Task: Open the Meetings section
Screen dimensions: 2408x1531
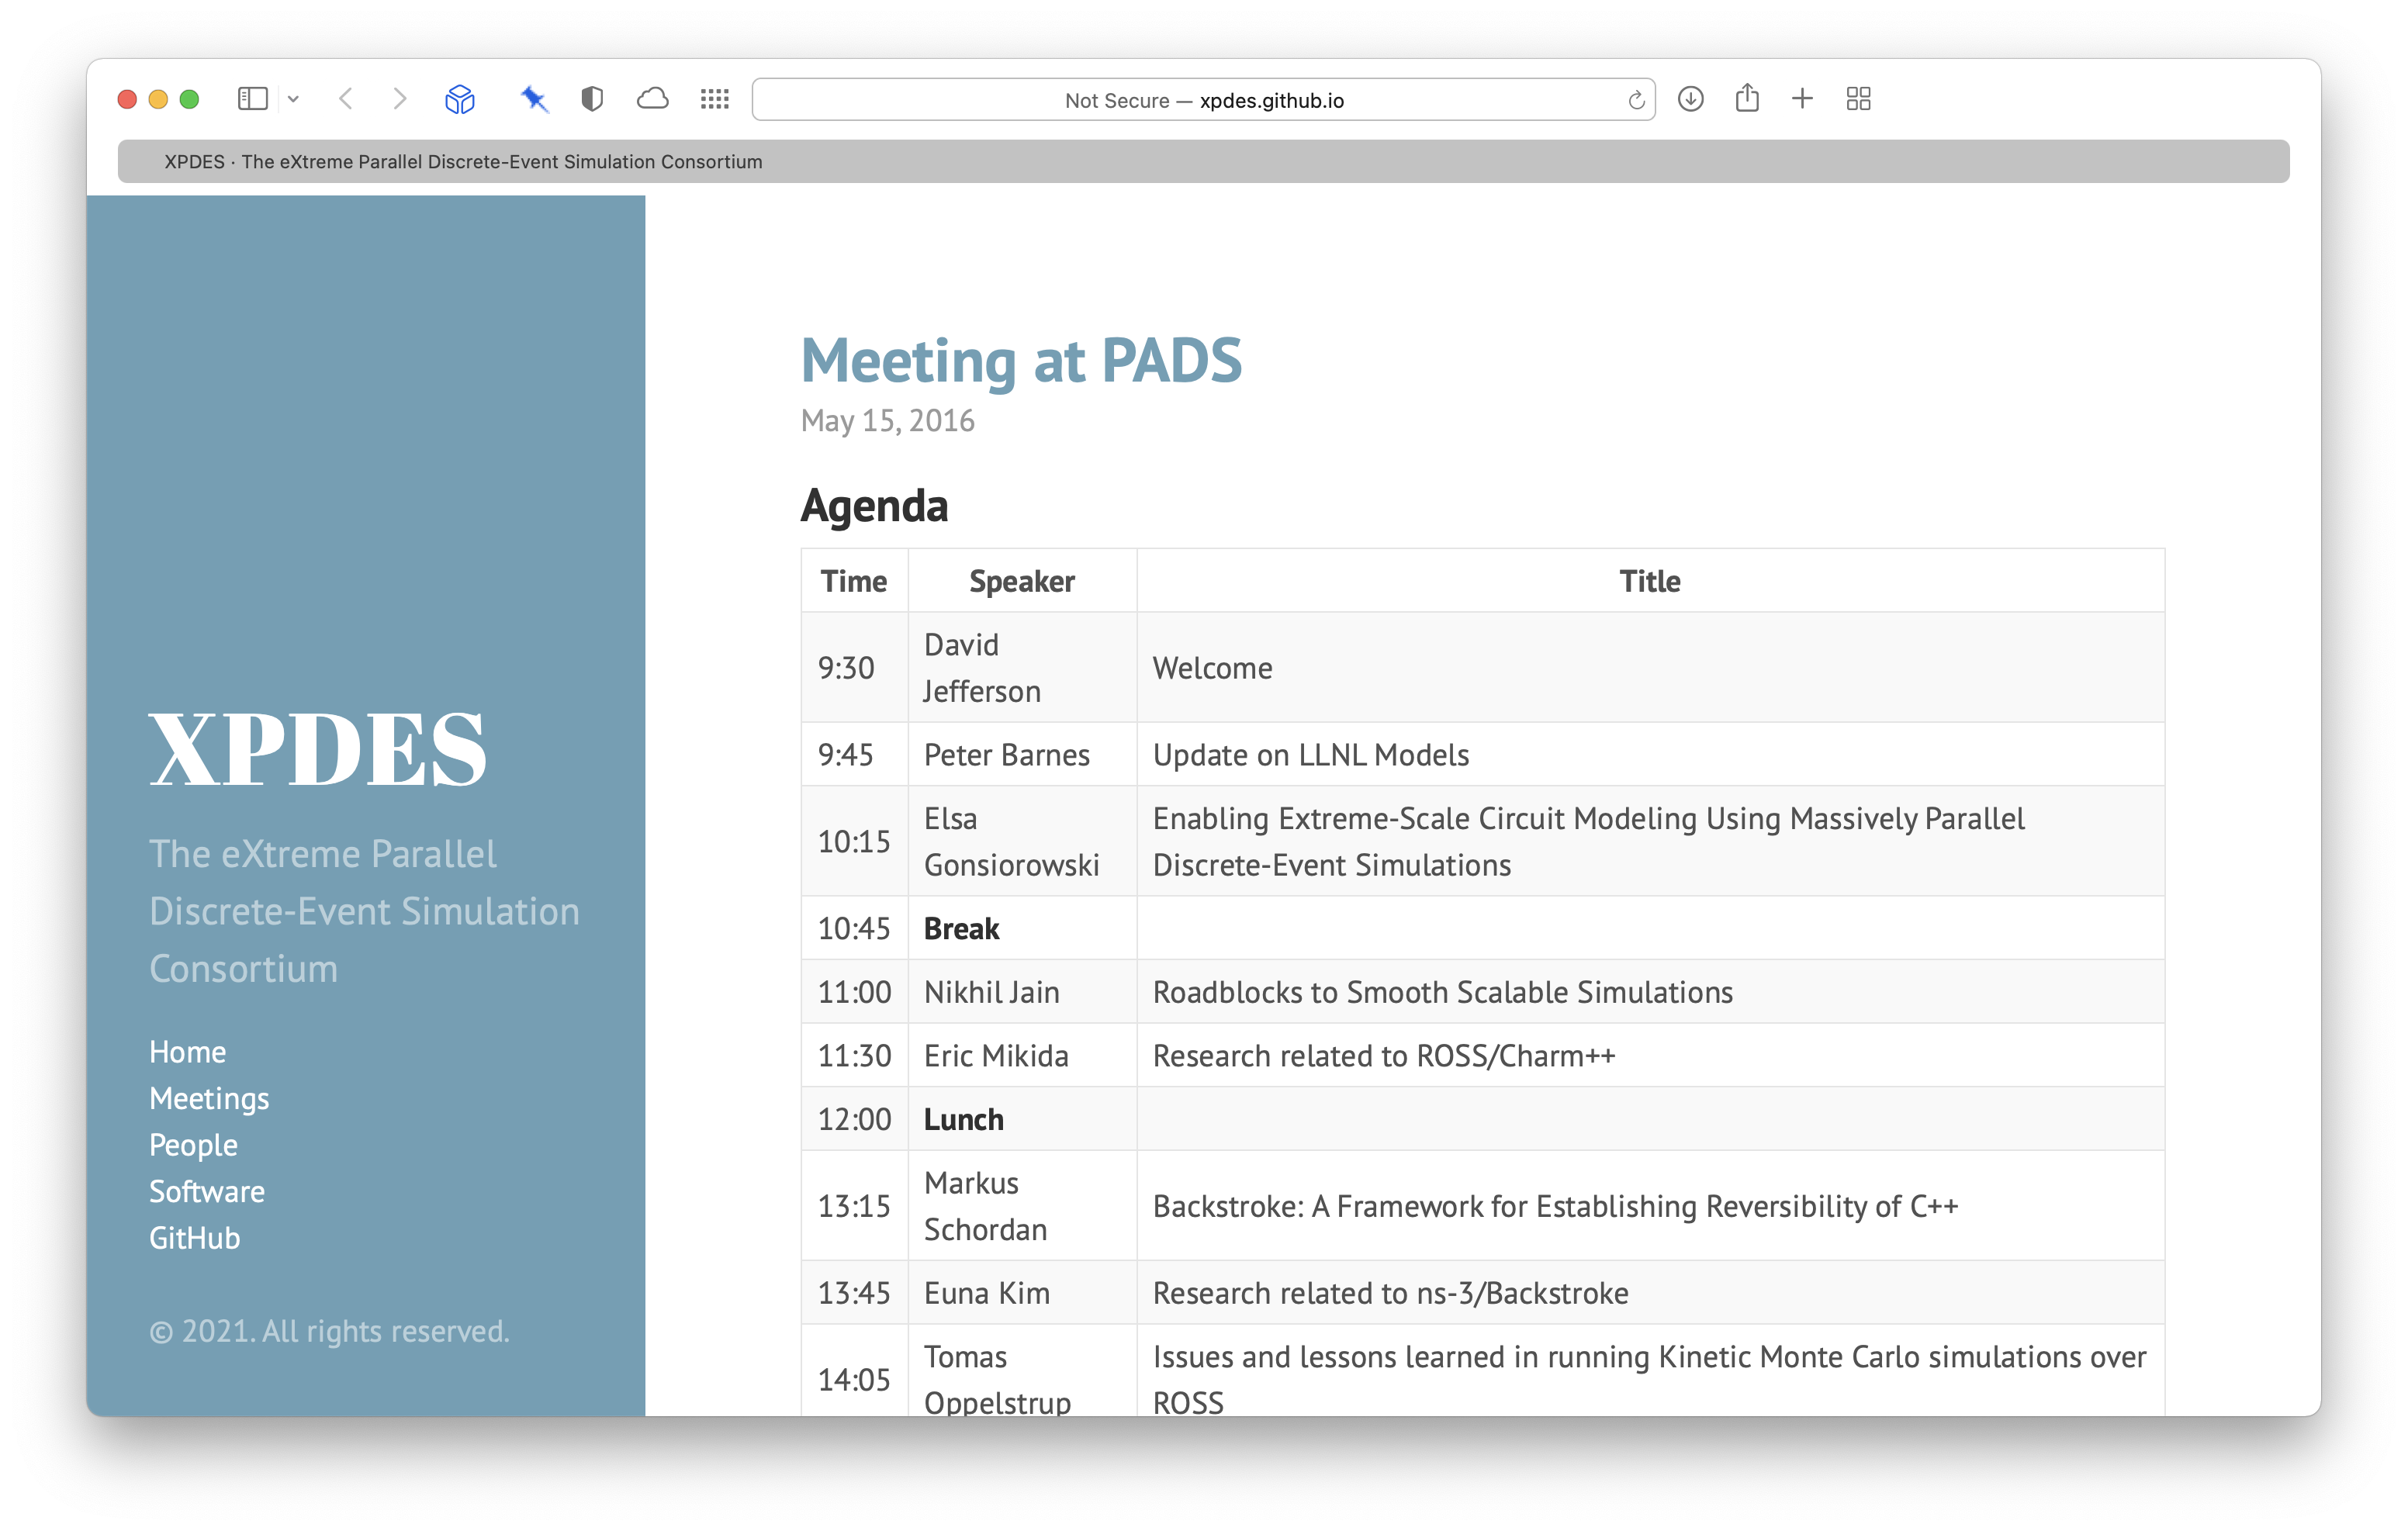Action: point(207,1096)
